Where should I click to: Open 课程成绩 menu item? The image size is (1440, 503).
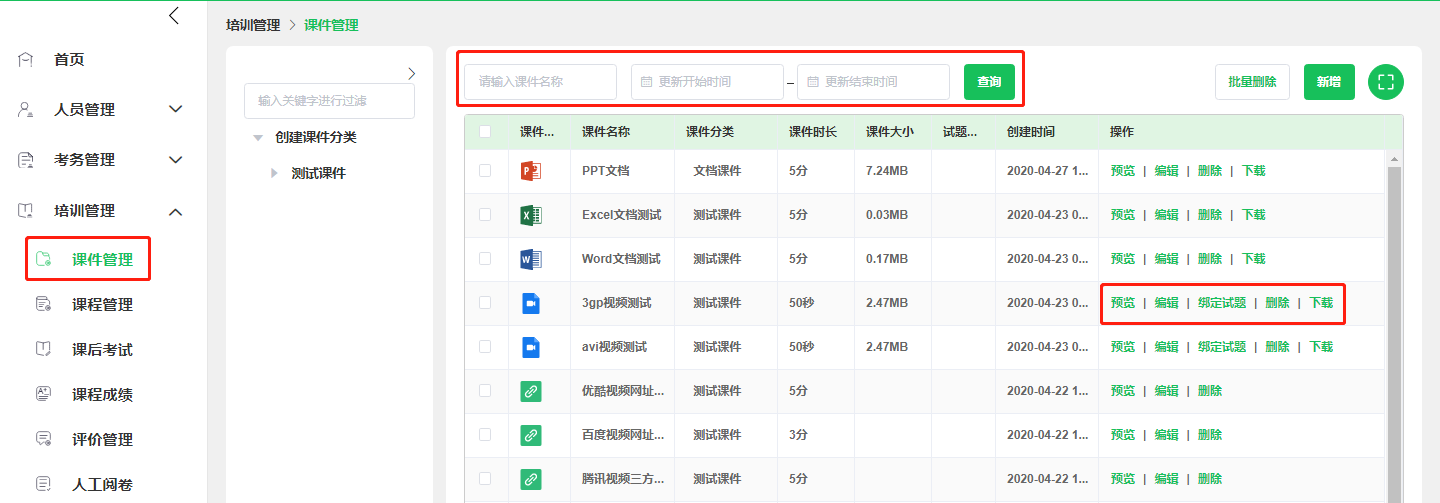(104, 394)
